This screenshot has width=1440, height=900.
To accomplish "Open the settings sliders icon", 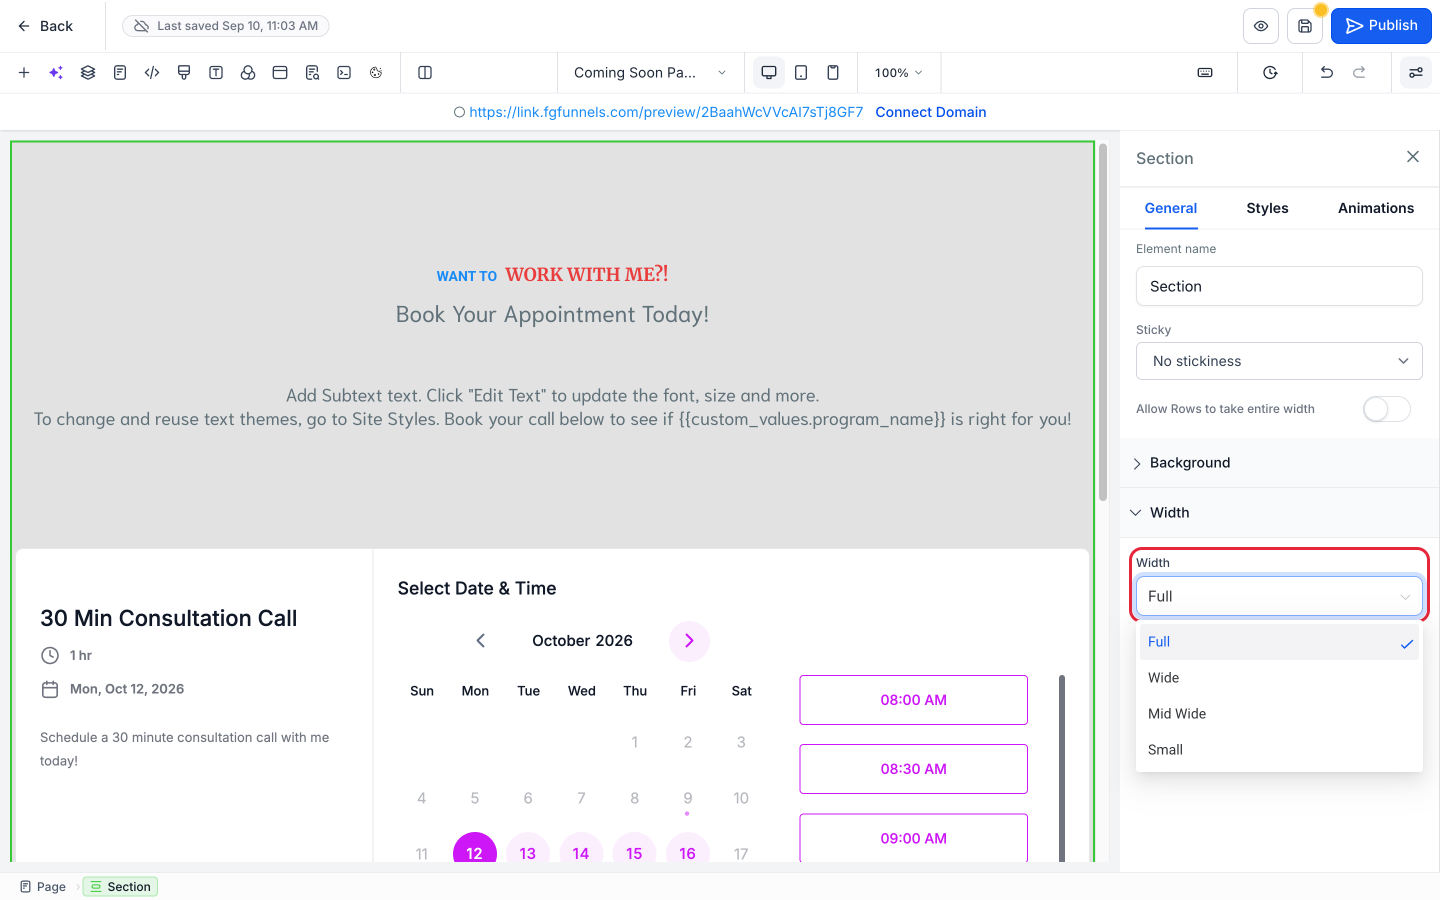I will [1416, 72].
